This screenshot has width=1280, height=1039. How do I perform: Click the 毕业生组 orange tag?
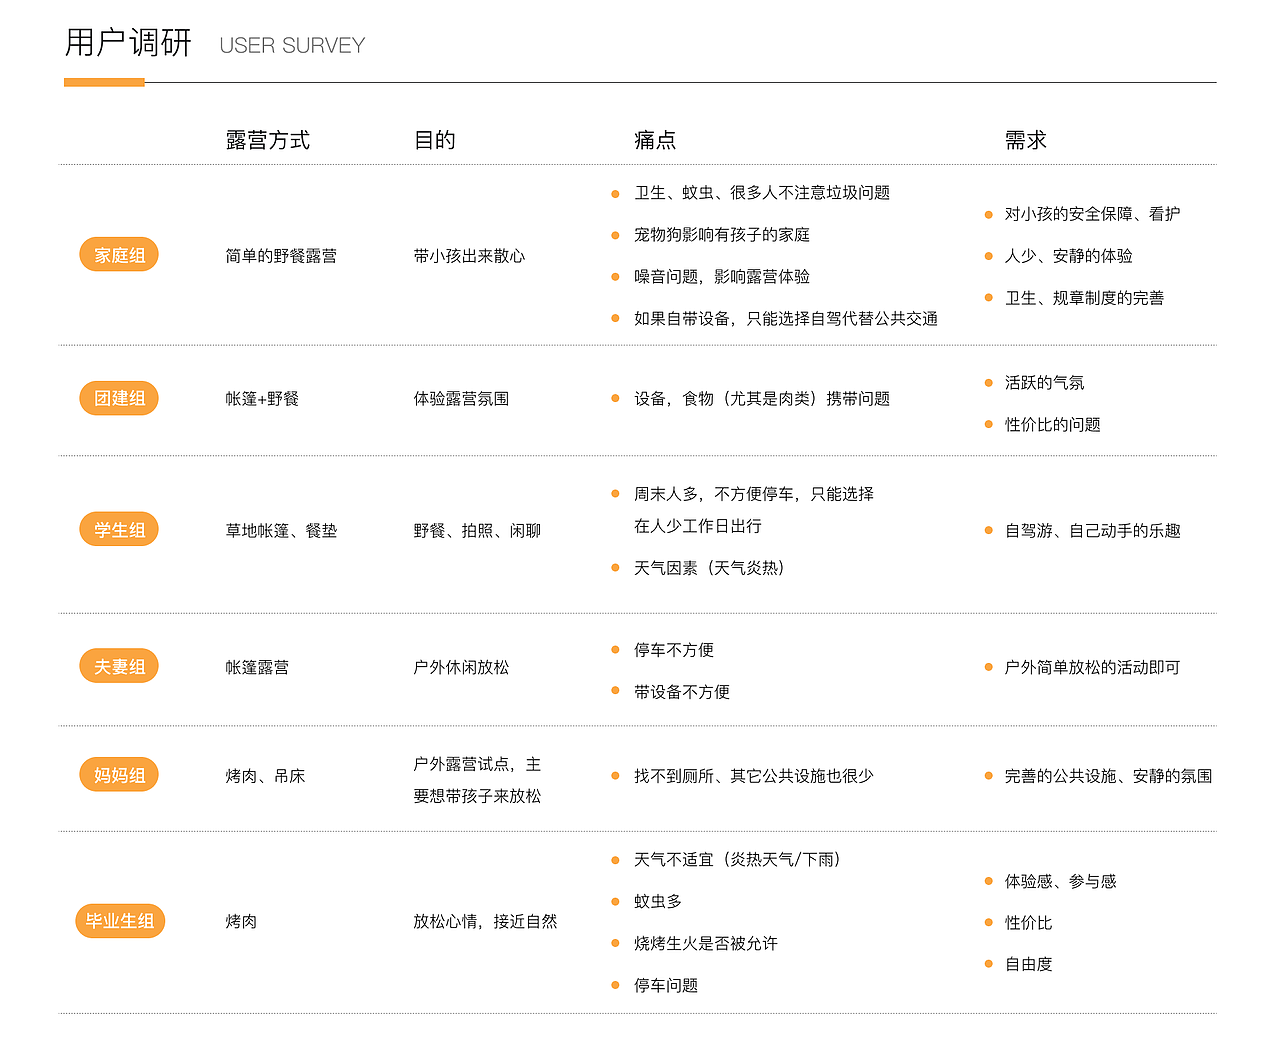(x=120, y=921)
